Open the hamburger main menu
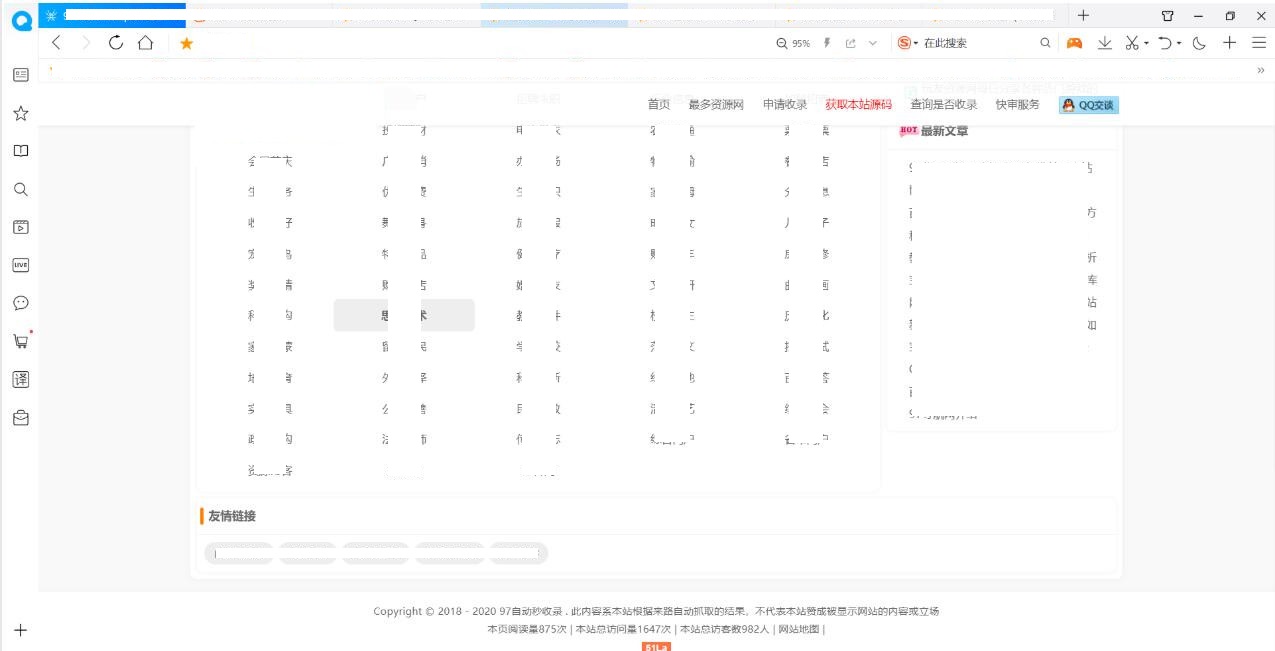 [1258, 43]
